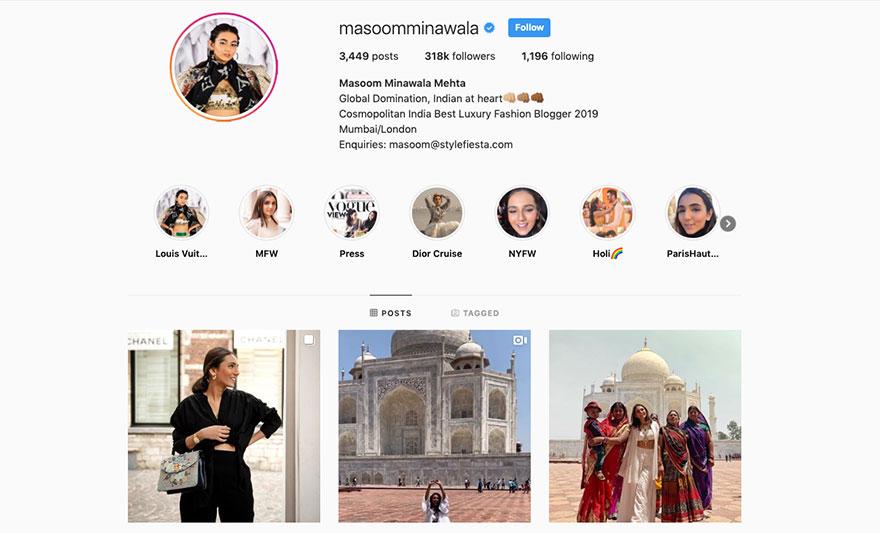Switch to the Posts tab

[x=391, y=313]
